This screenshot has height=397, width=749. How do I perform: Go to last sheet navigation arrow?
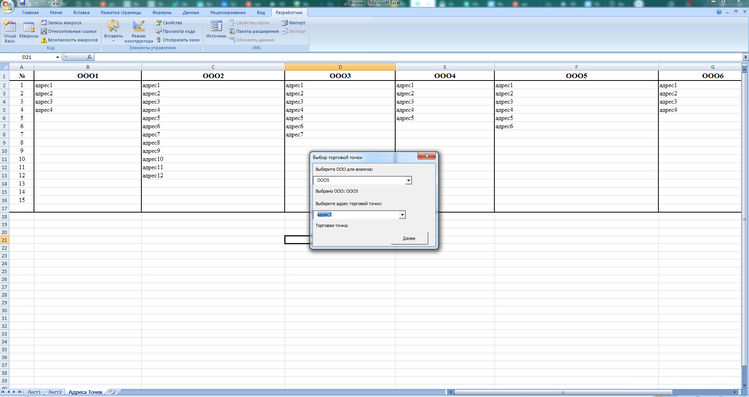pyautogui.click(x=21, y=392)
